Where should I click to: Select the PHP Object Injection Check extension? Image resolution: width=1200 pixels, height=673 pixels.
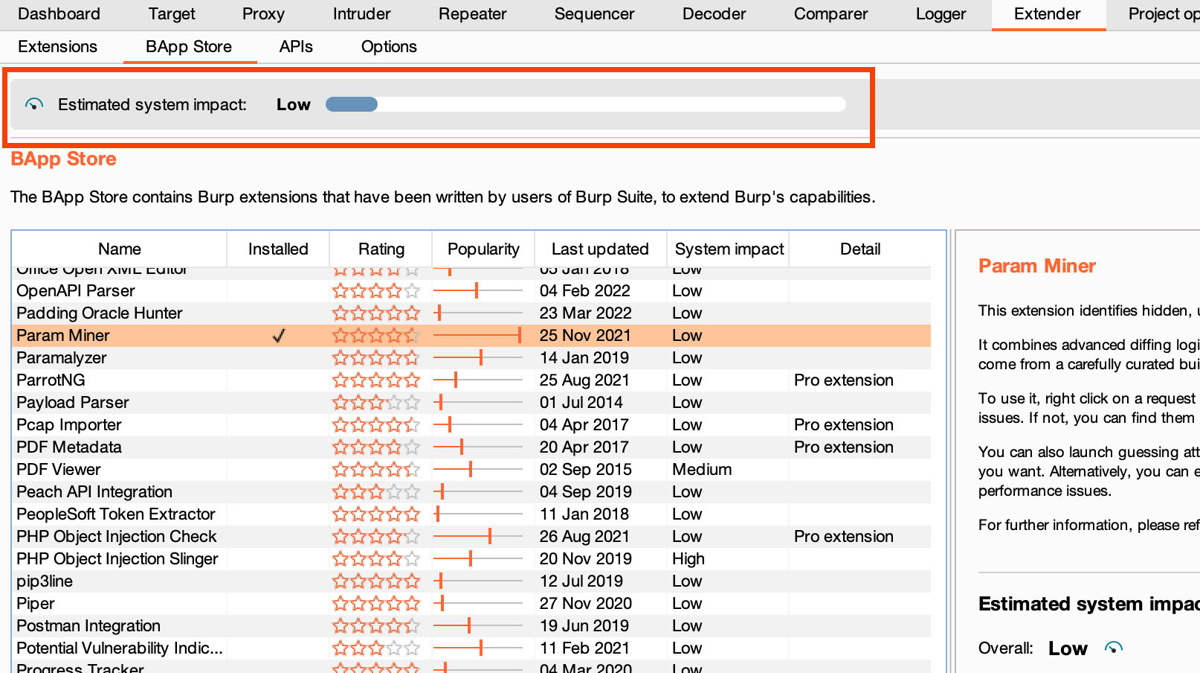click(472, 537)
